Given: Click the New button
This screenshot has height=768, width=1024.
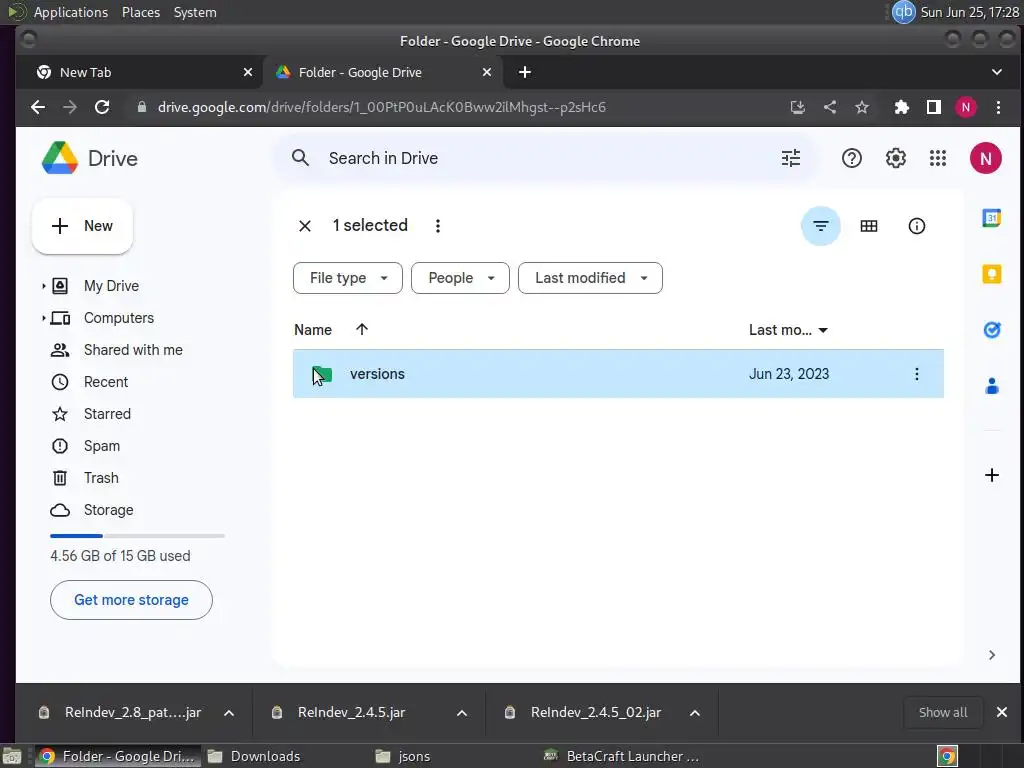Looking at the screenshot, I should tap(82, 226).
